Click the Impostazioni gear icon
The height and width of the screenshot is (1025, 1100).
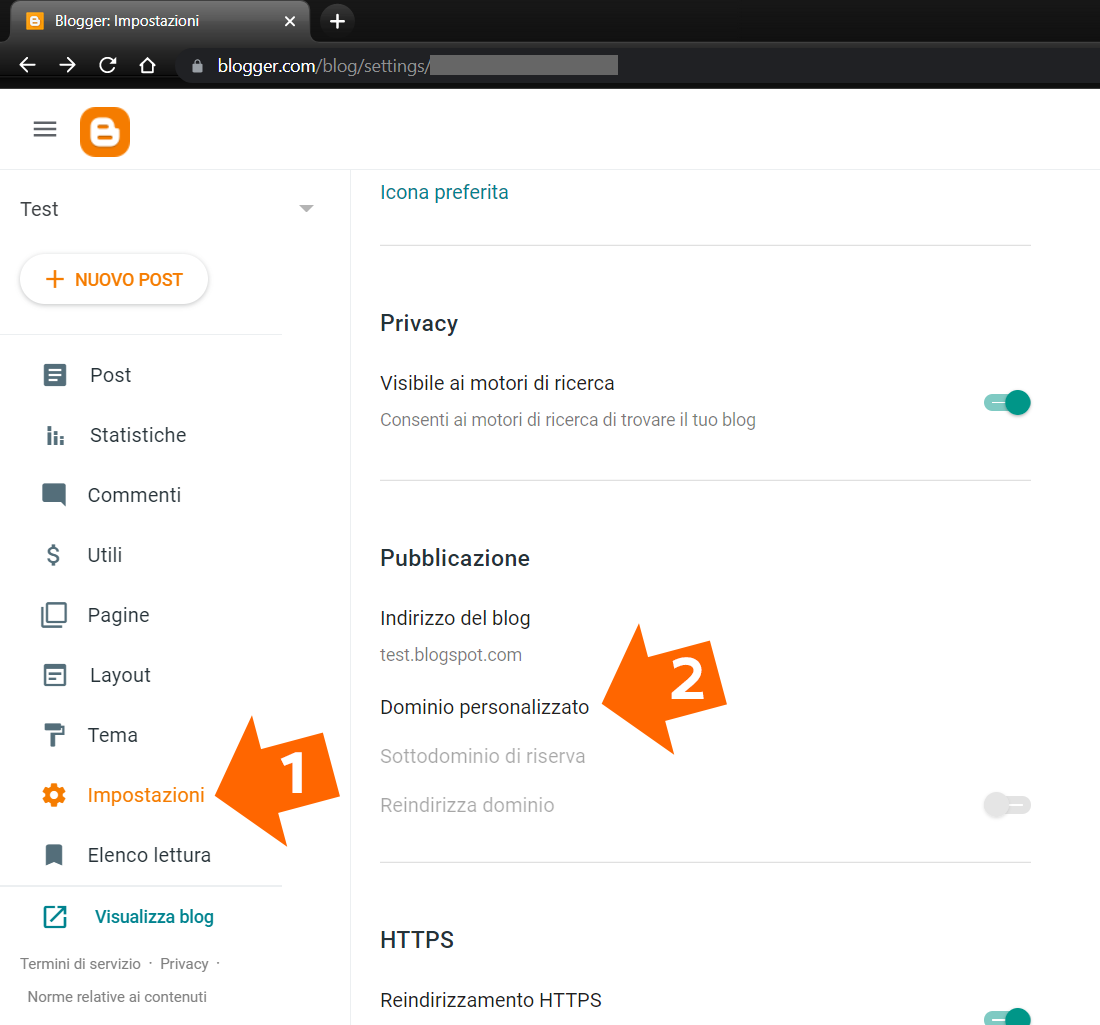click(x=54, y=795)
